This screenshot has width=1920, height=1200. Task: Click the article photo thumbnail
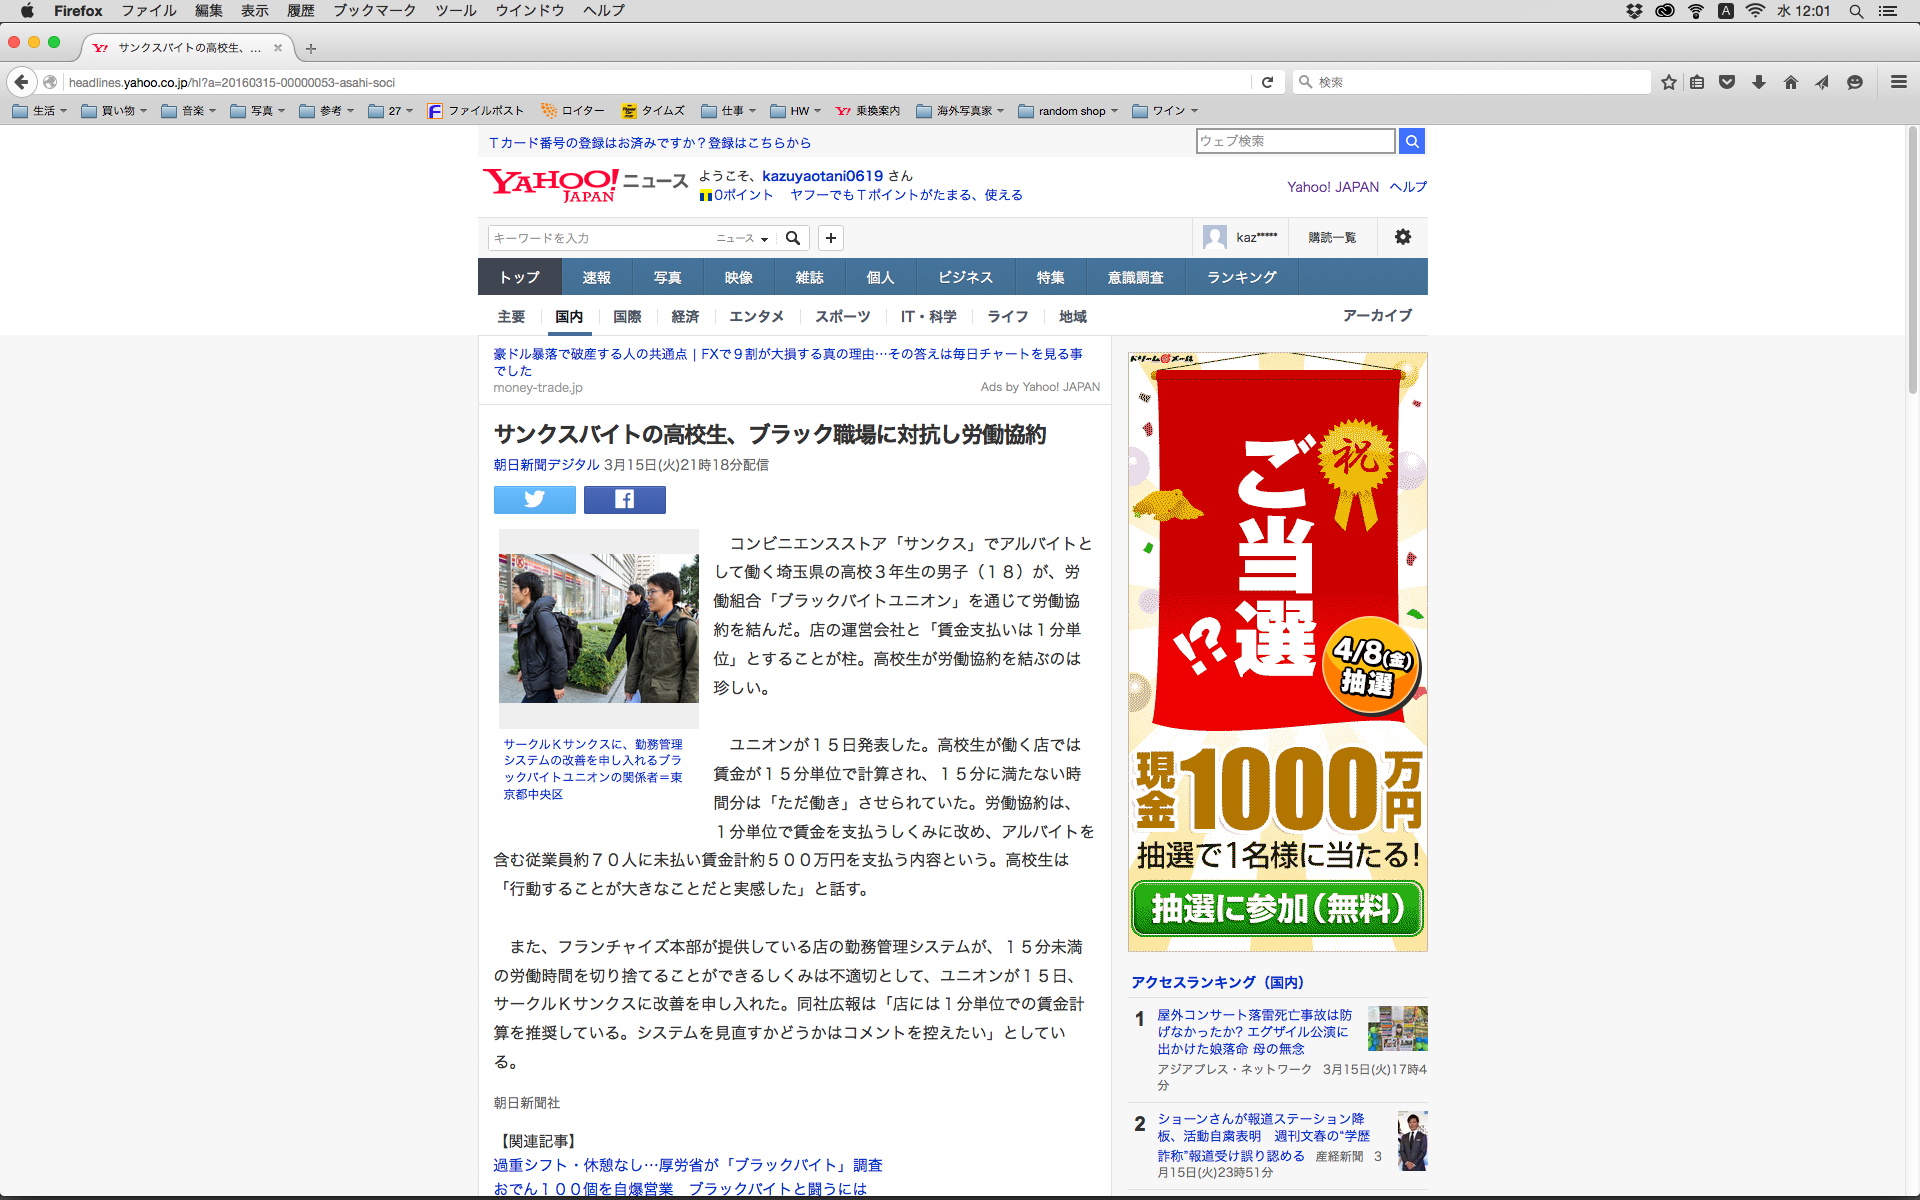click(x=598, y=628)
